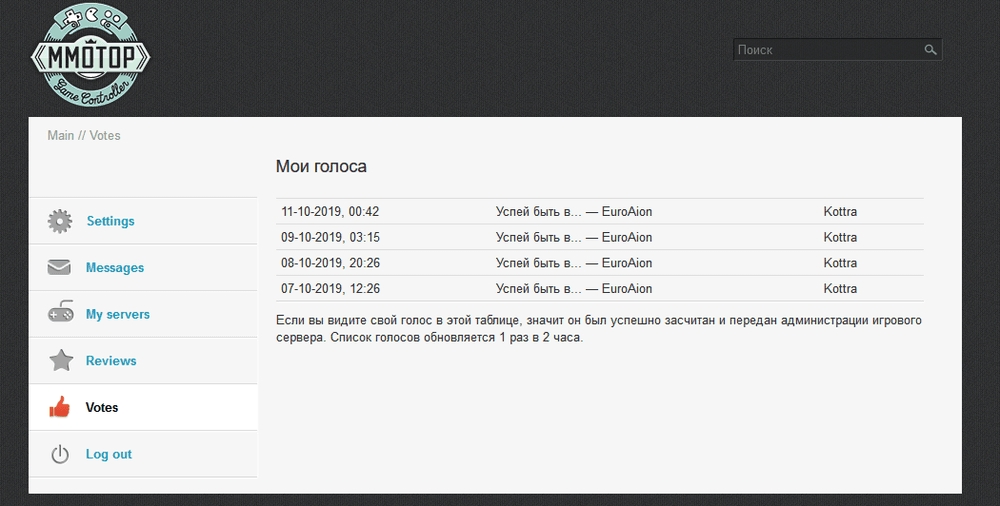1000x506 pixels.
Task: Click the Settings gear icon
Action: click(x=60, y=221)
